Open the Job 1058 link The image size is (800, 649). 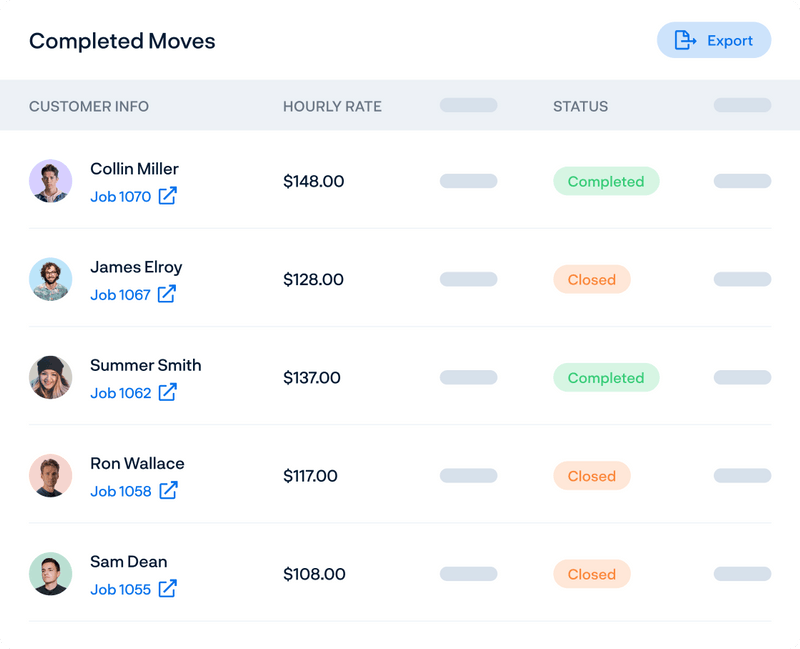tap(120, 491)
